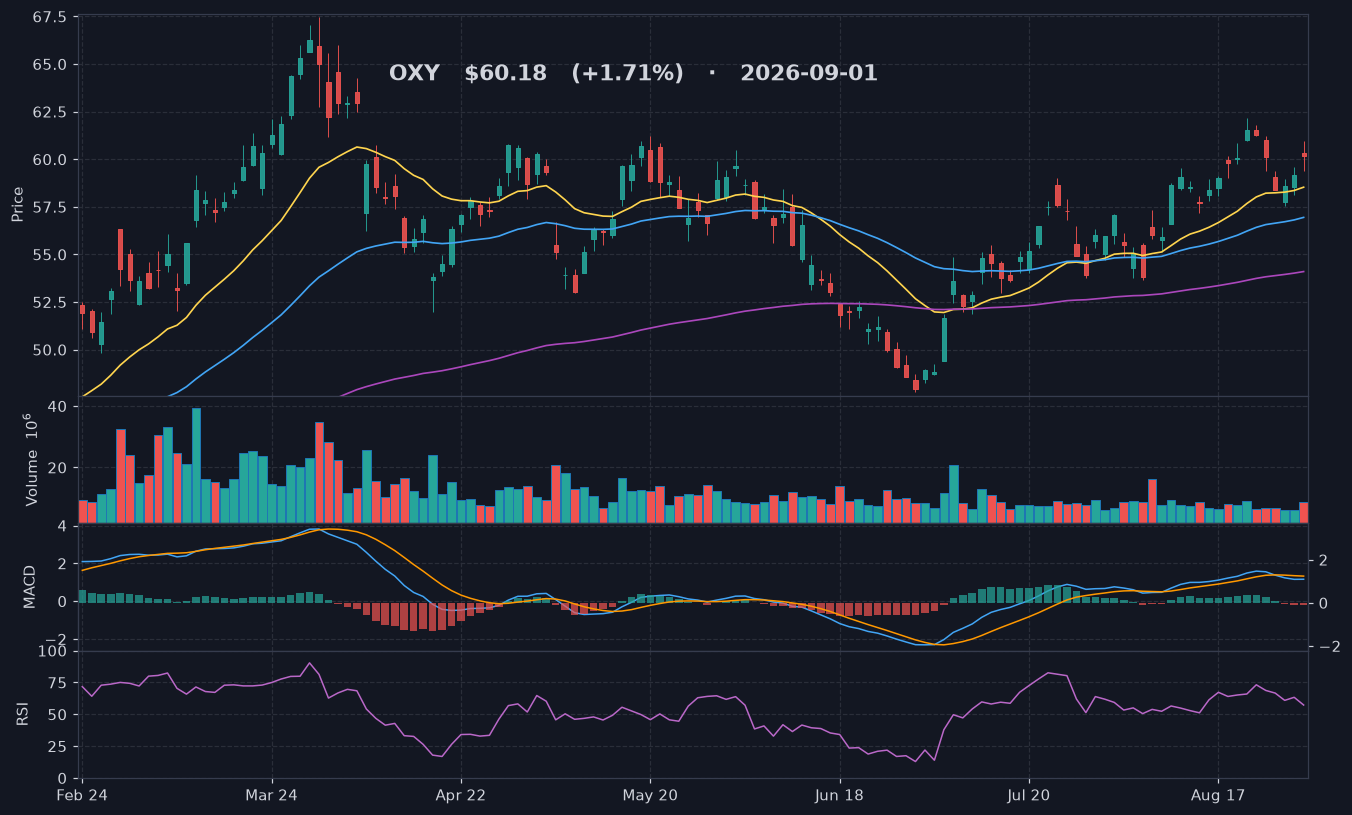Click the Jun 18 date axis label
This screenshot has width=1352, height=815.
pos(840,796)
